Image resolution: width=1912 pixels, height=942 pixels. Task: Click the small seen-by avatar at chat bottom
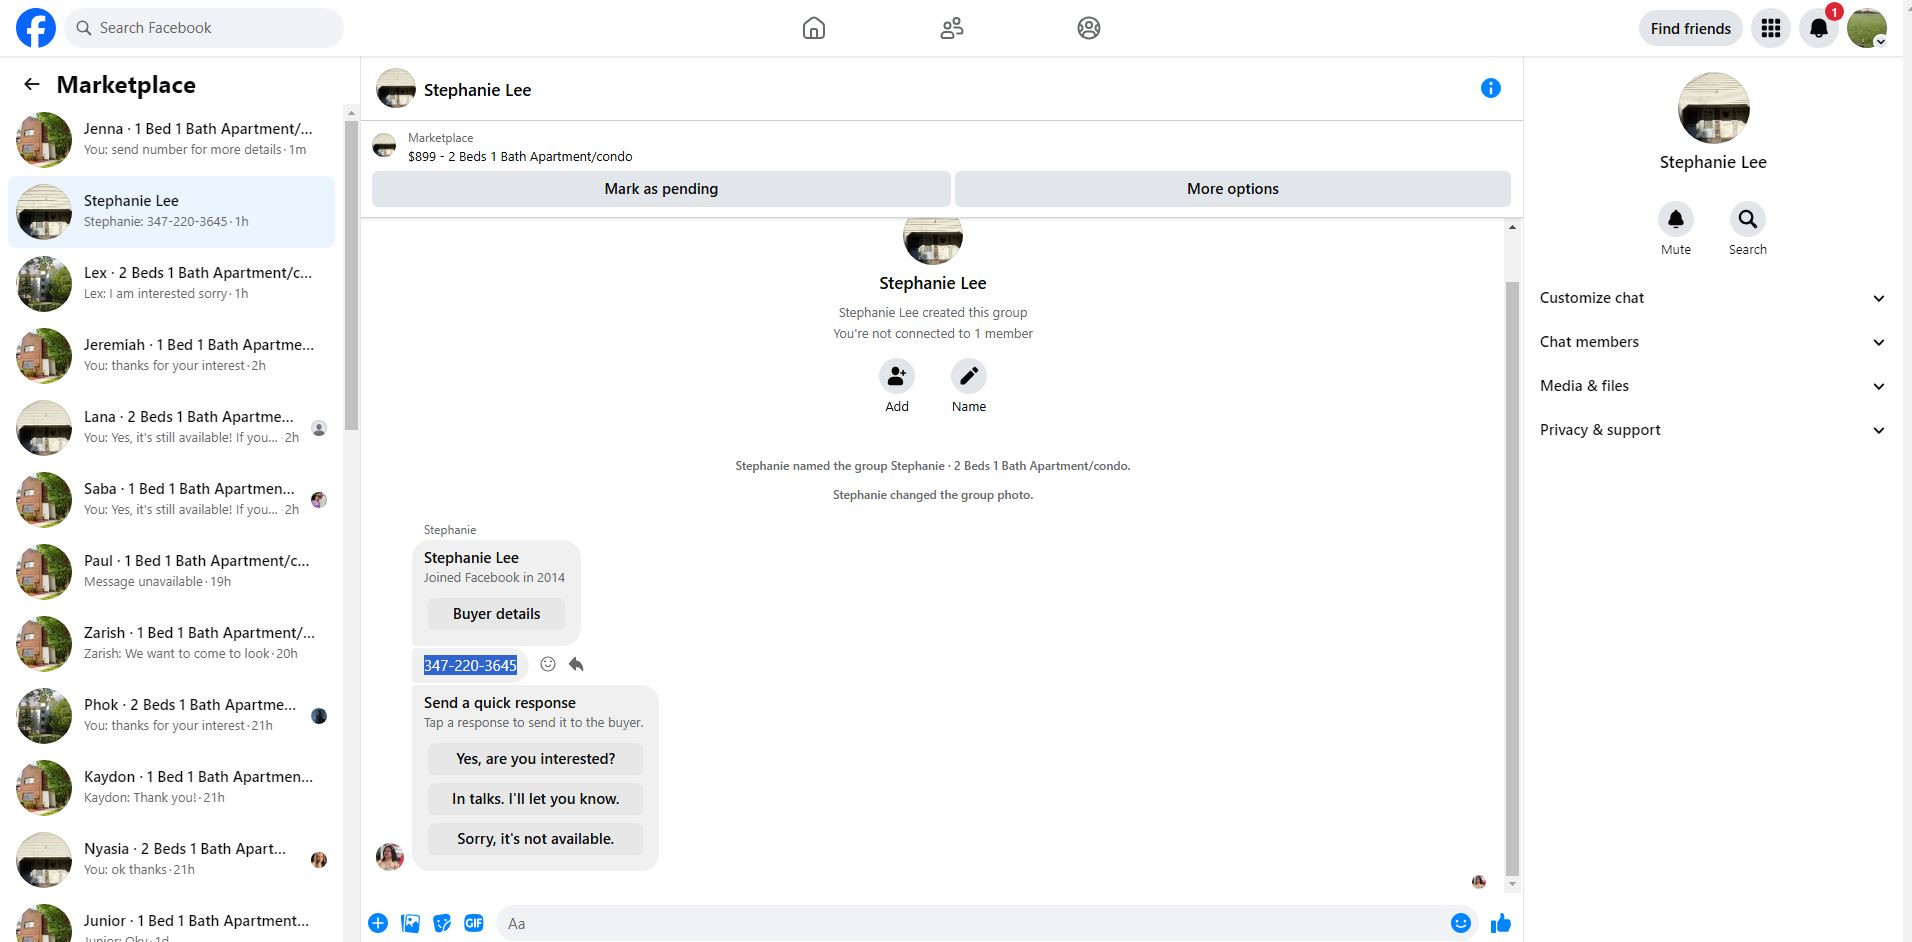[1479, 882]
